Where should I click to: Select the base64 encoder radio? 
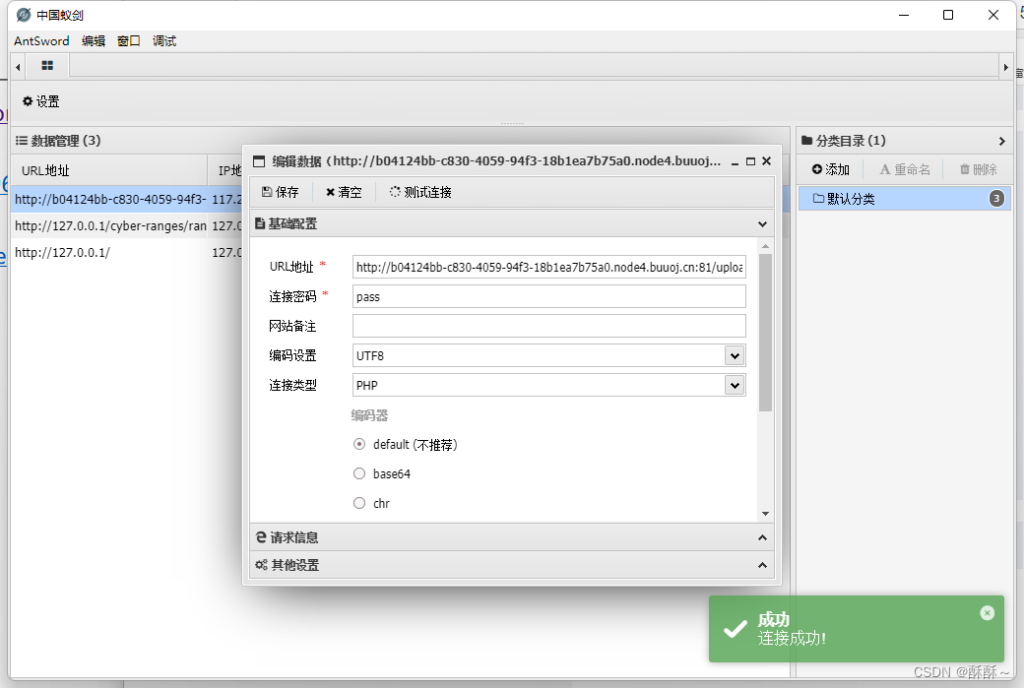[x=359, y=473]
